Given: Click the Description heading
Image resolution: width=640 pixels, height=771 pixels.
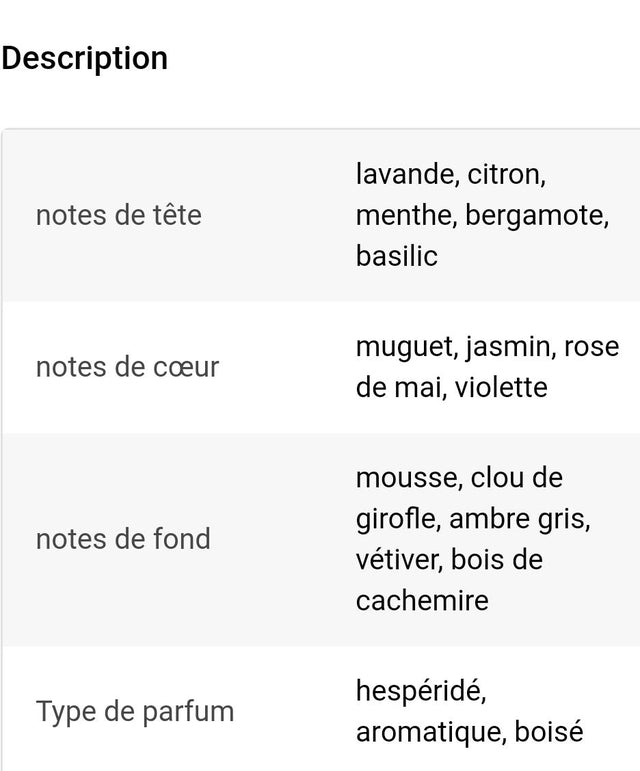Looking at the screenshot, I should 85,58.
